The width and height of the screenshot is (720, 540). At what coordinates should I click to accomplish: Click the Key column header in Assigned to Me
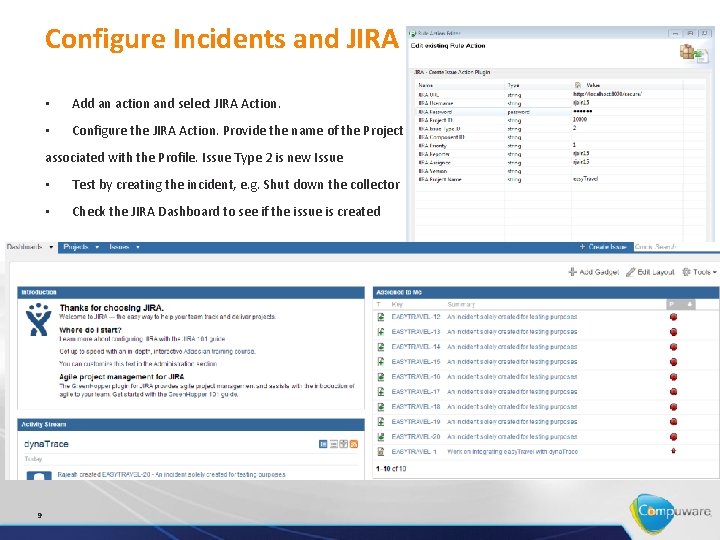[x=397, y=304]
